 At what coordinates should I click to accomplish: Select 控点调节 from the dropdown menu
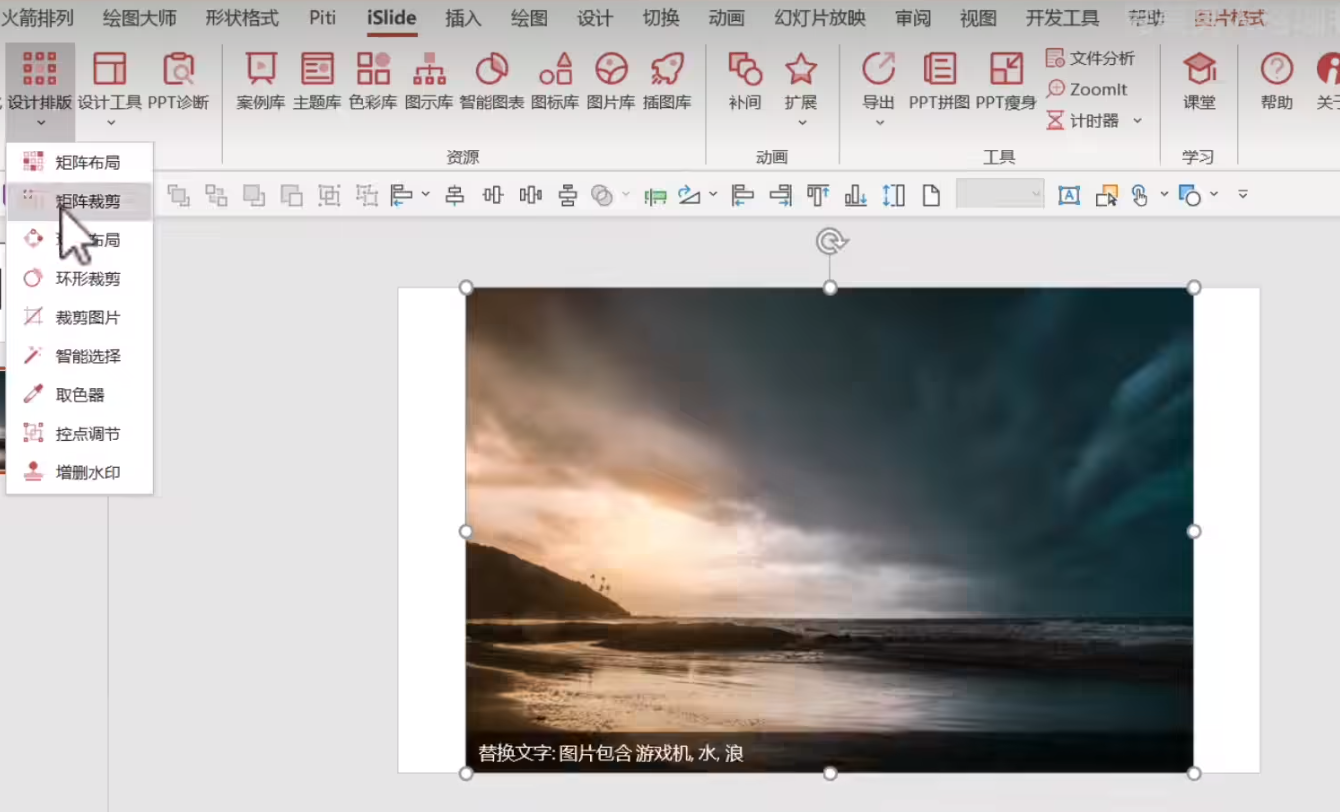[x=80, y=434]
